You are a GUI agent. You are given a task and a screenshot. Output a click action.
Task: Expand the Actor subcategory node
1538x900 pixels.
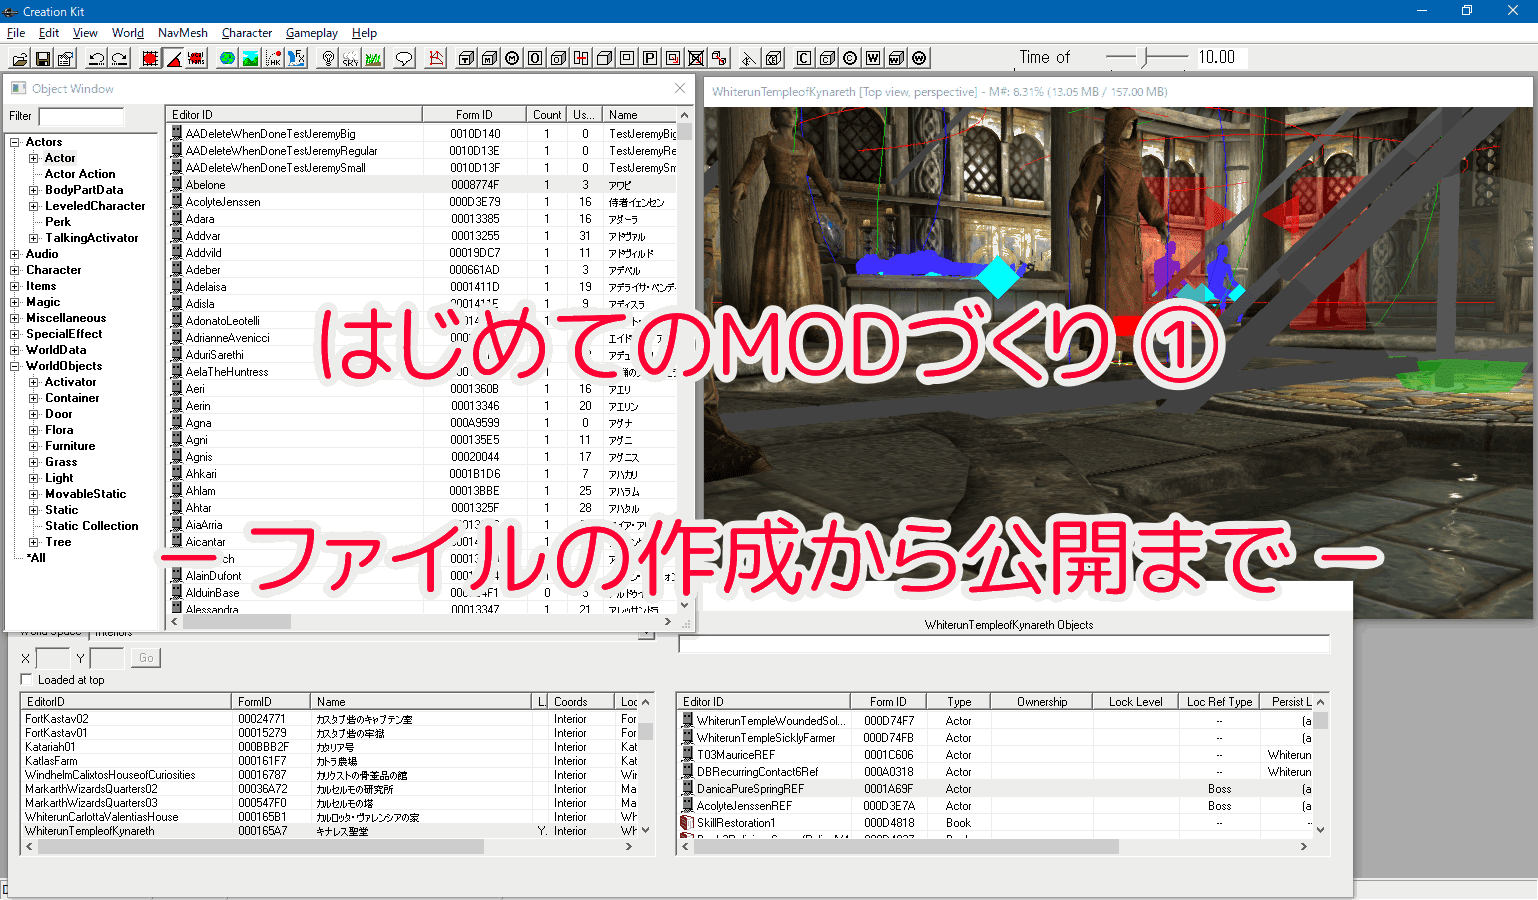click(34, 158)
